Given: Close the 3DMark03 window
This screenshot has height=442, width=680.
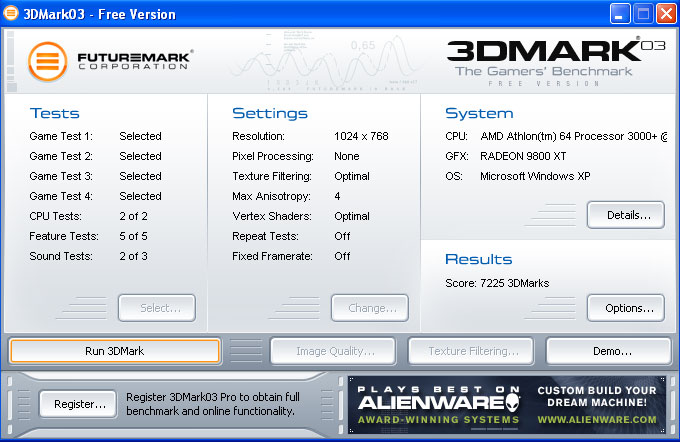Looking at the screenshot, I should [x=666, y=14].
